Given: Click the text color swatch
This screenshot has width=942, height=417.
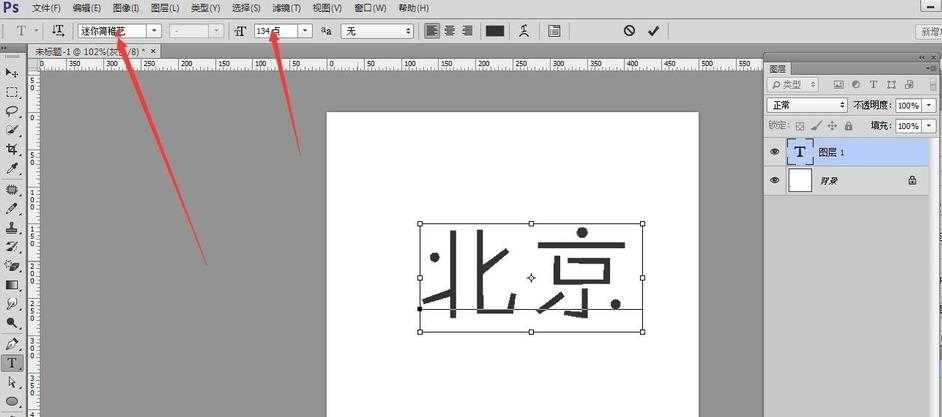Looking at the screenshot, I should point(495,31).
